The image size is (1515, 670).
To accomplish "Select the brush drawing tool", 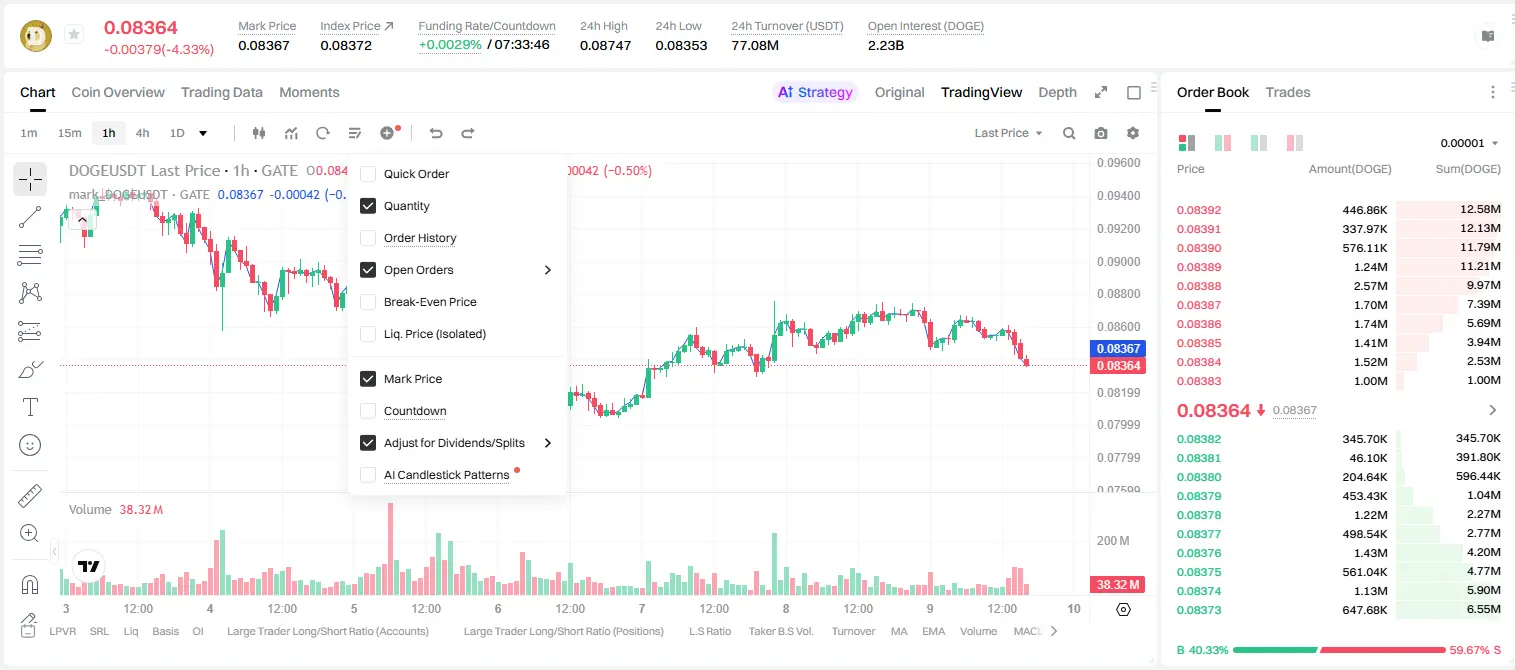I will (x=30, y=369).
